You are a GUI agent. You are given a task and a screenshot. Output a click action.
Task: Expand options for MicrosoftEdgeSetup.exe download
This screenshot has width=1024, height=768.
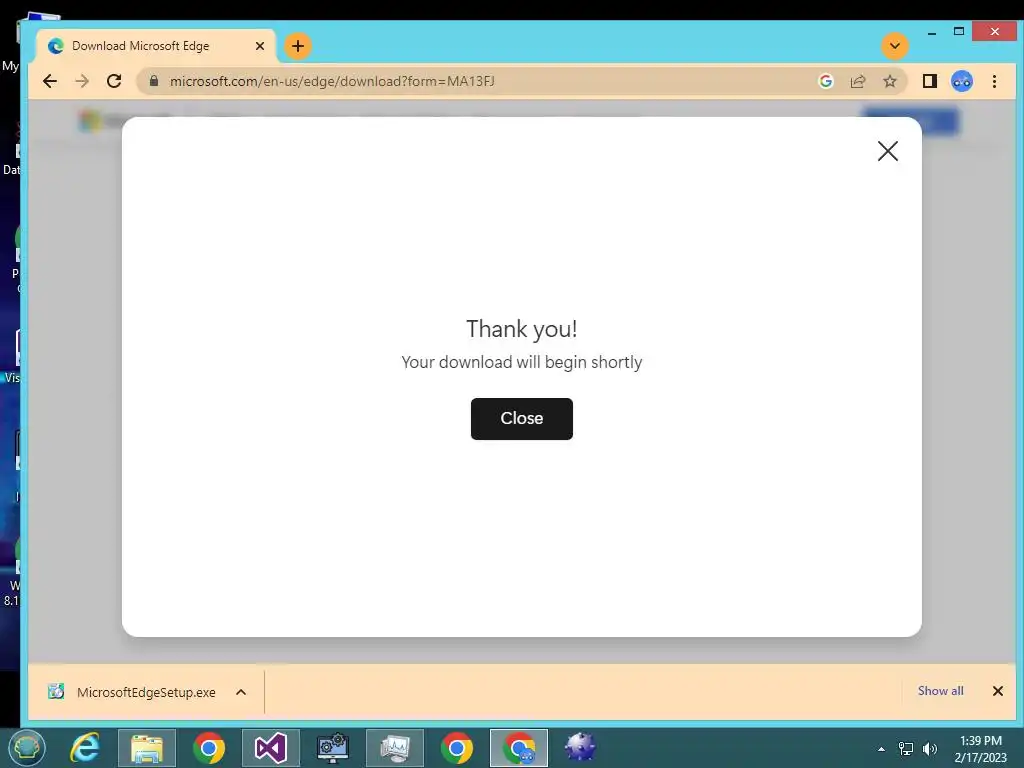[x=241, y=692]
